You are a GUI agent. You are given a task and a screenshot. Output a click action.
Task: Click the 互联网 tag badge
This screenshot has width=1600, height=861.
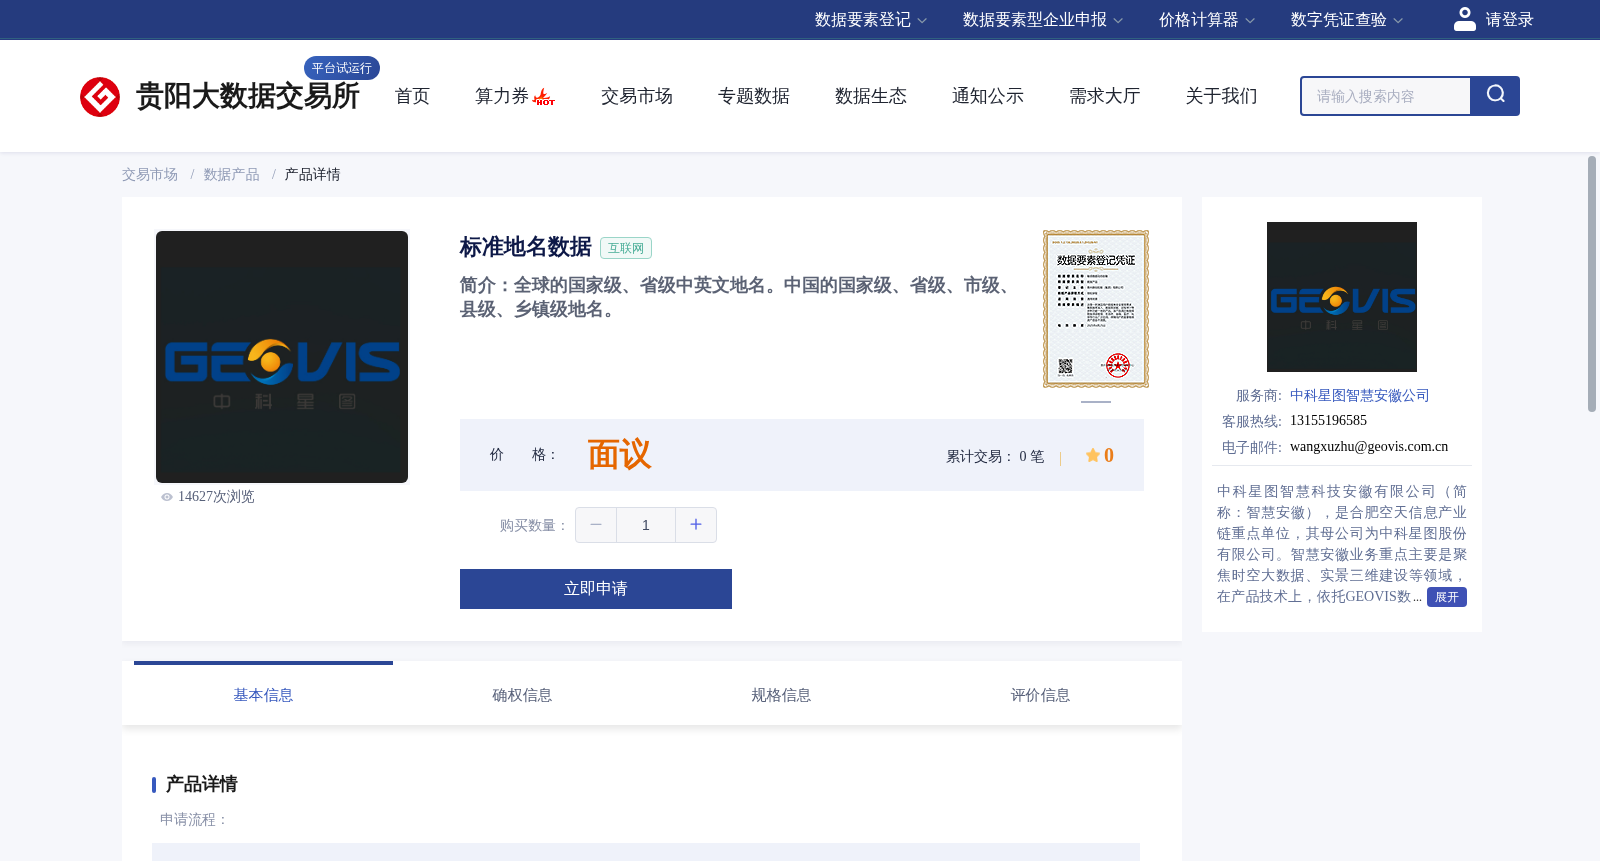pos(626,248)
